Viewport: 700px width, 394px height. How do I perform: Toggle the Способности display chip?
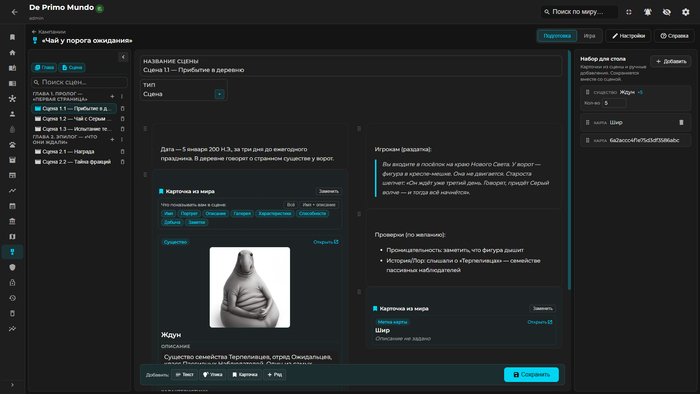click(312, 214)
